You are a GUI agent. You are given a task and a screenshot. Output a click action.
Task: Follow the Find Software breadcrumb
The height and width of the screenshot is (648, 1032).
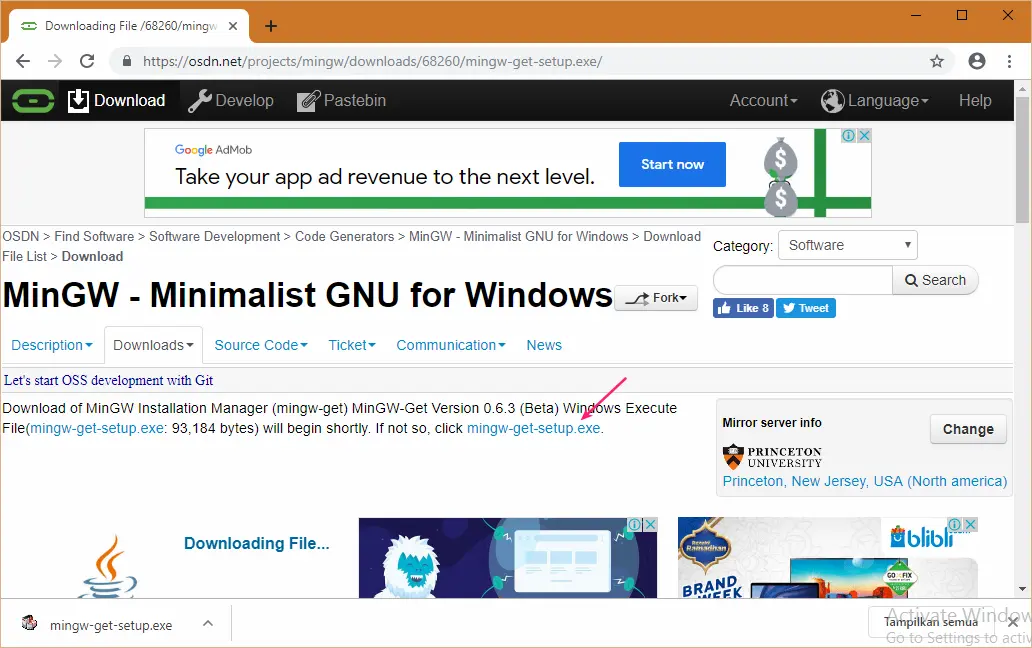(x=94, y=236)
